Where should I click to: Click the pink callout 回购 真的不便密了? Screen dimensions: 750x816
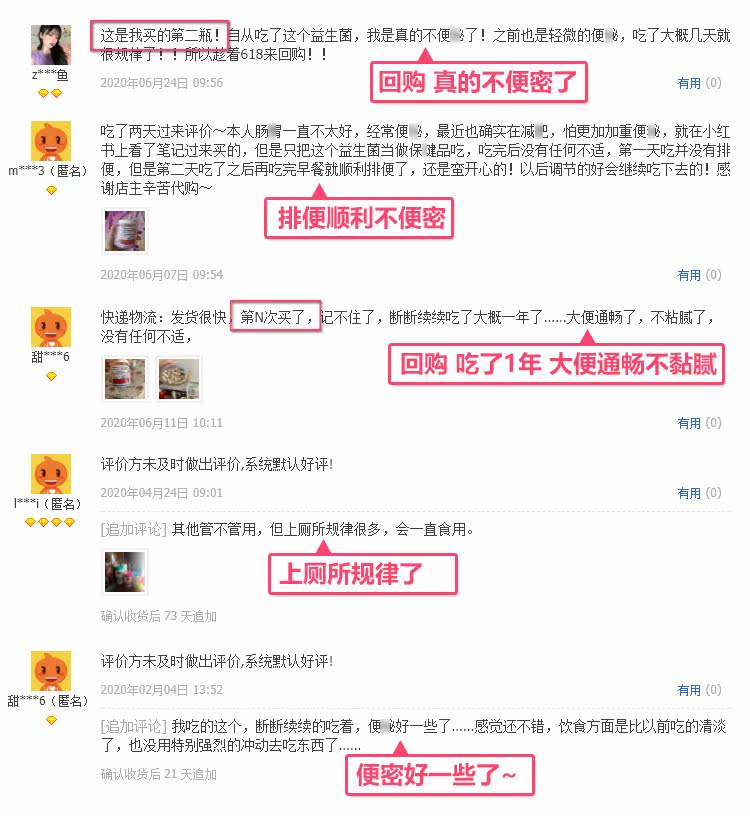tap(478, 82)
